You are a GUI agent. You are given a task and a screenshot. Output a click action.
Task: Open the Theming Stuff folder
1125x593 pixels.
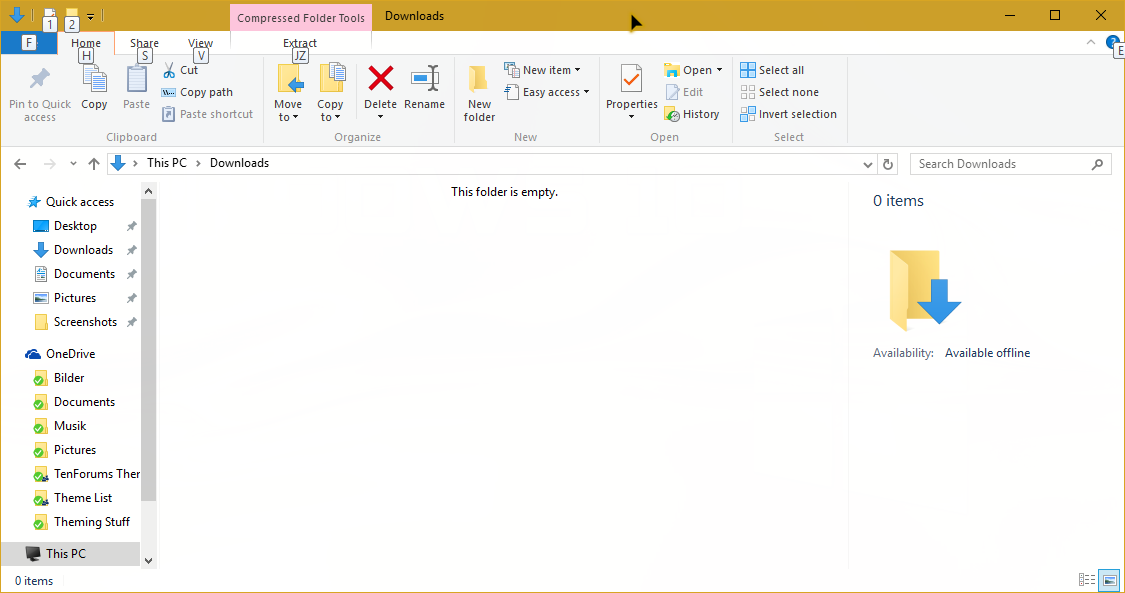(x=92, y=522)
